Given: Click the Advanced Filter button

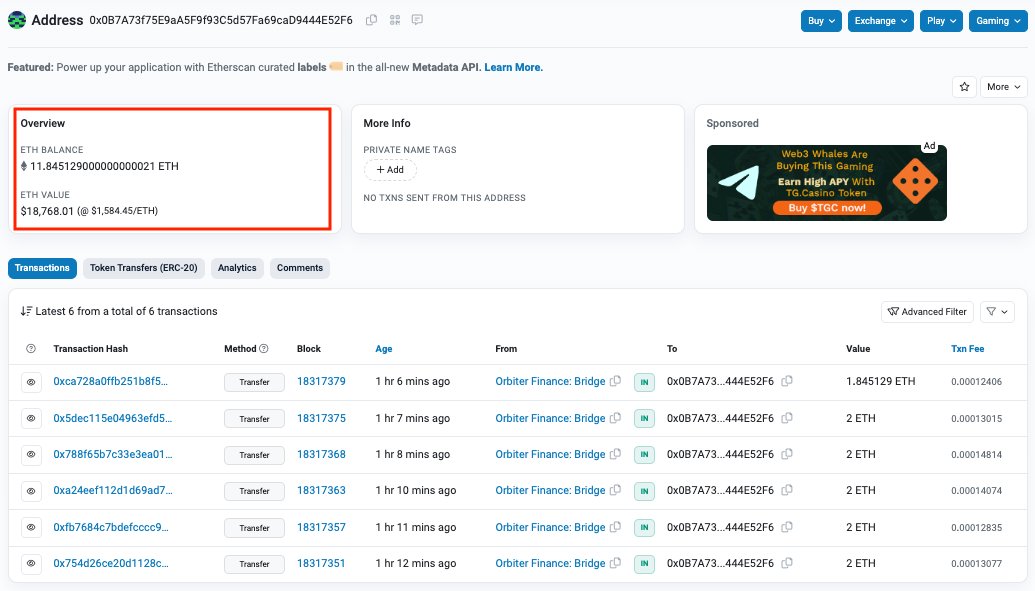Looking at the screenshot, I should click(927, 312).
